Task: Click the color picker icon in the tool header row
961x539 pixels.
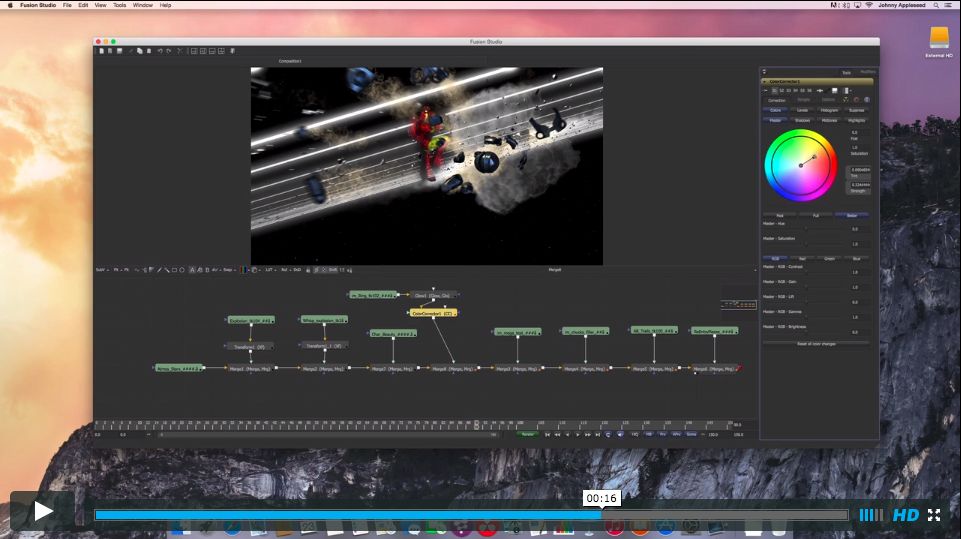Action: (x=827, y=90)
